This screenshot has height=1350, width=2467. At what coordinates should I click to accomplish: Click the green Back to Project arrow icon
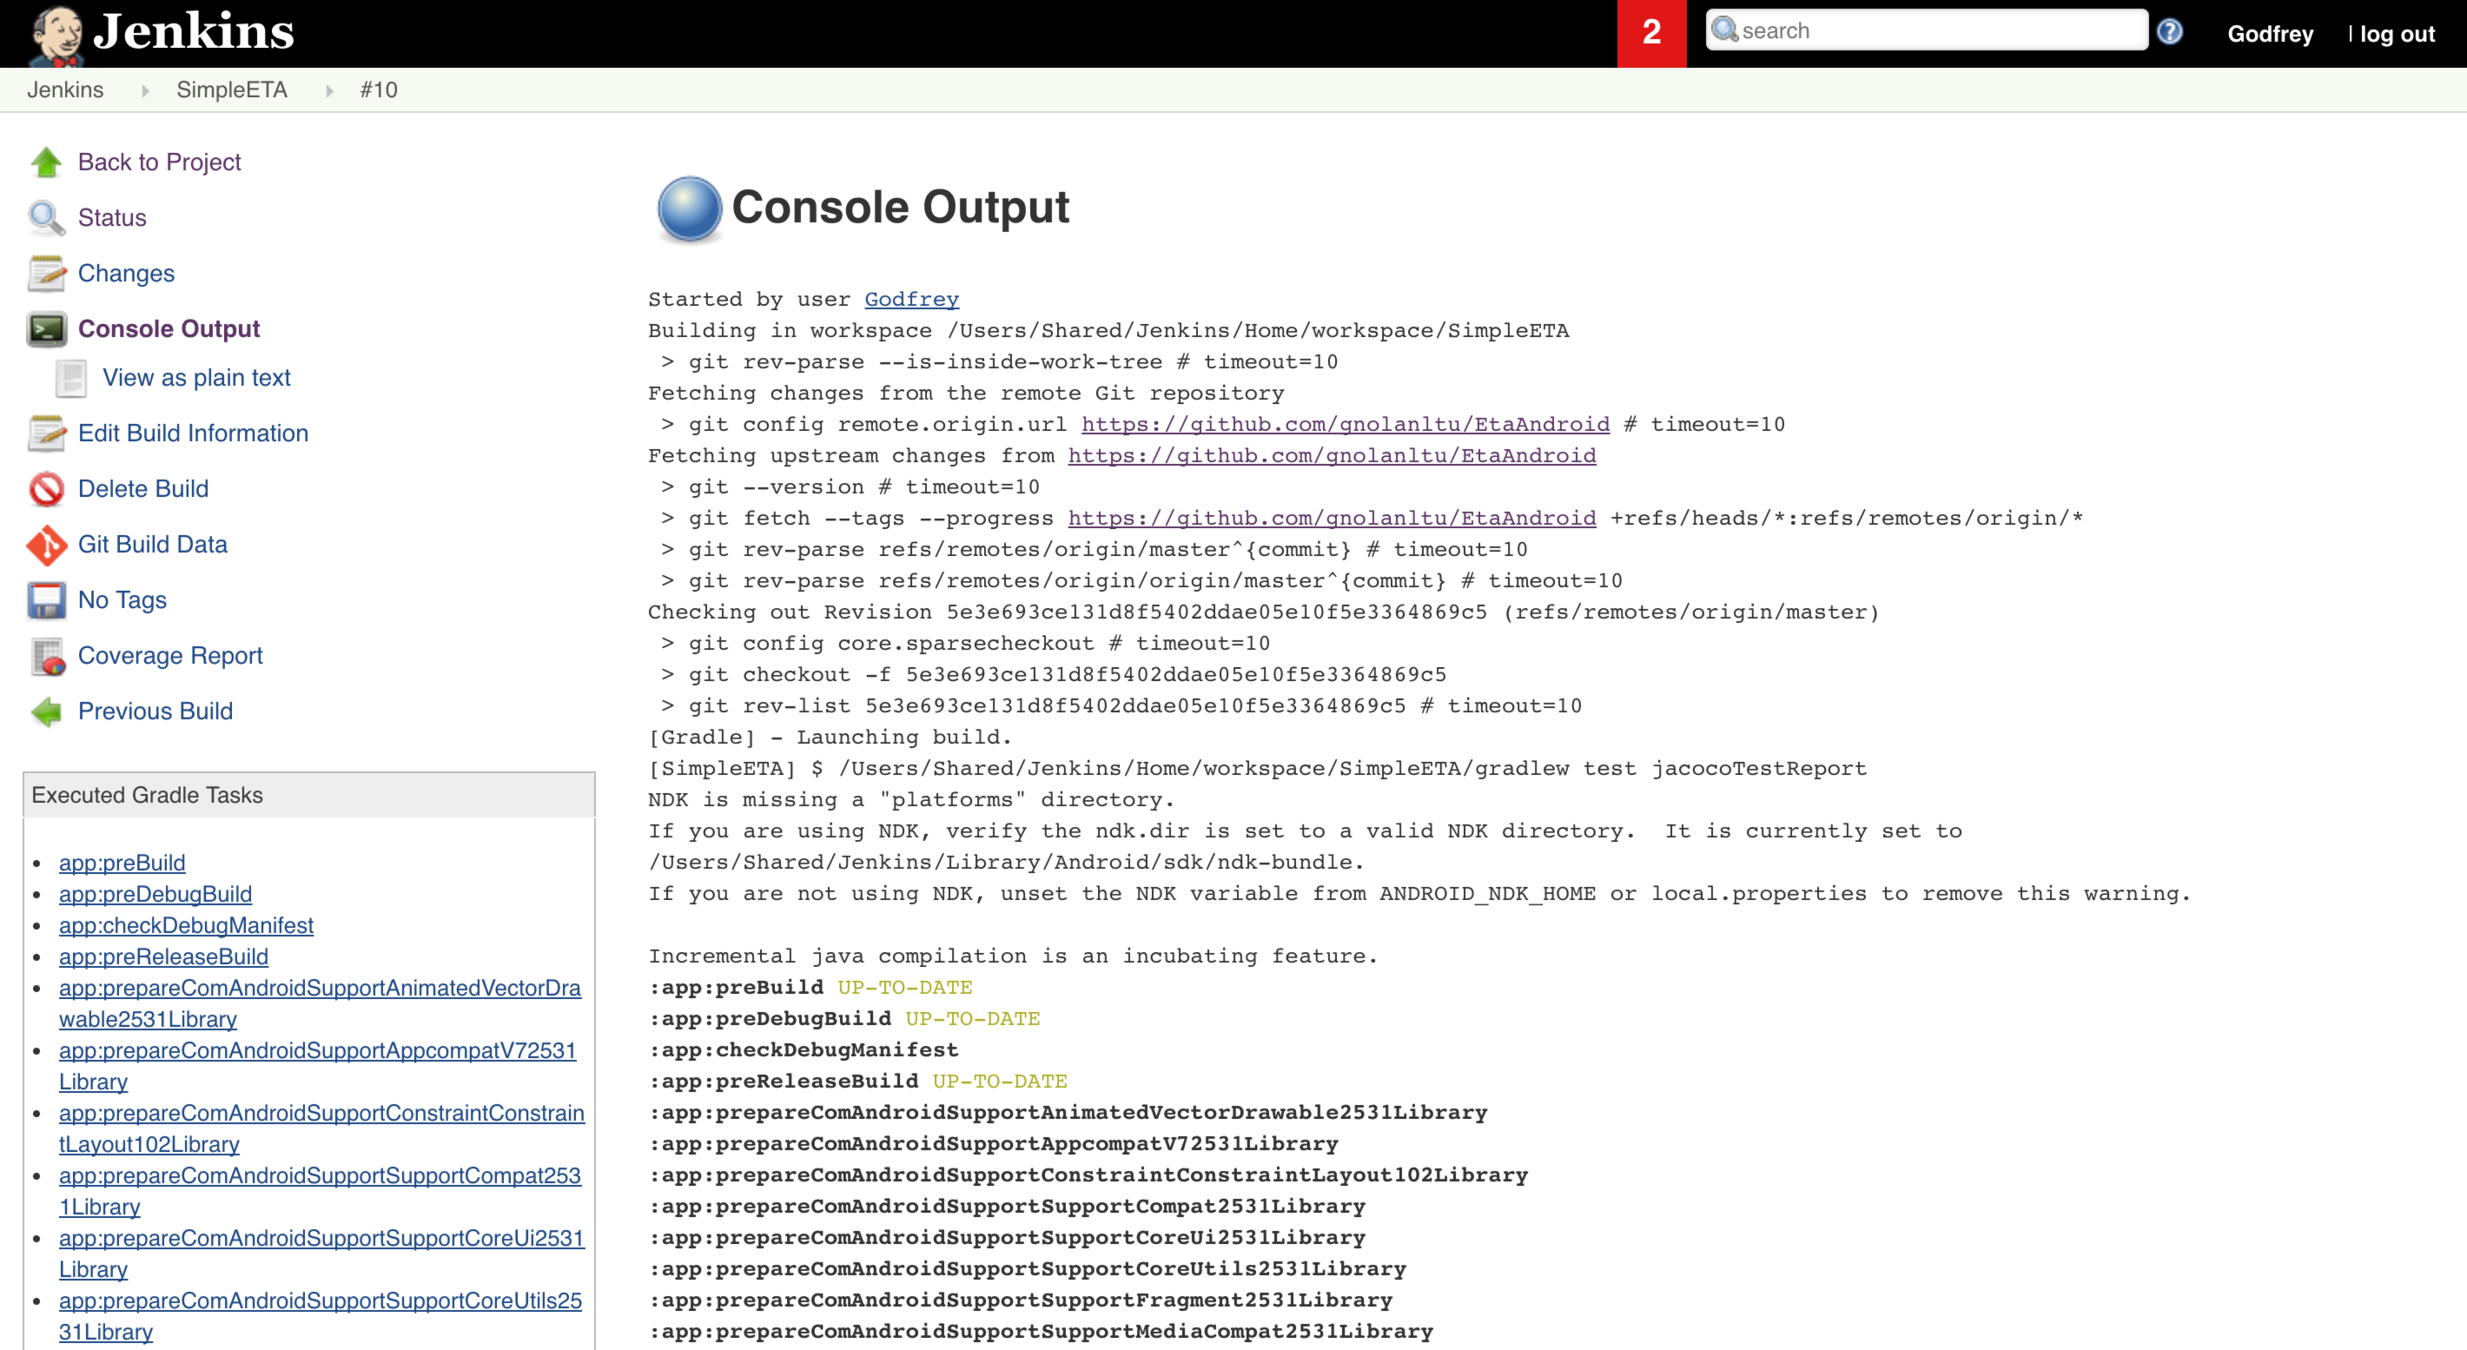coord(46,162)
